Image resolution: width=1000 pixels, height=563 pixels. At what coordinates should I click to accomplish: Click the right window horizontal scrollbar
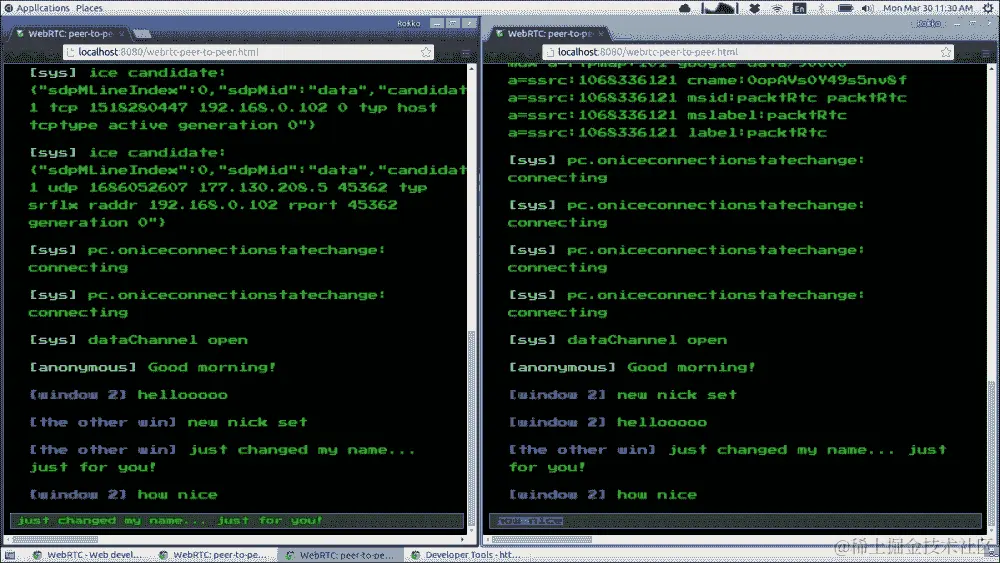click(x=541, y=539)
